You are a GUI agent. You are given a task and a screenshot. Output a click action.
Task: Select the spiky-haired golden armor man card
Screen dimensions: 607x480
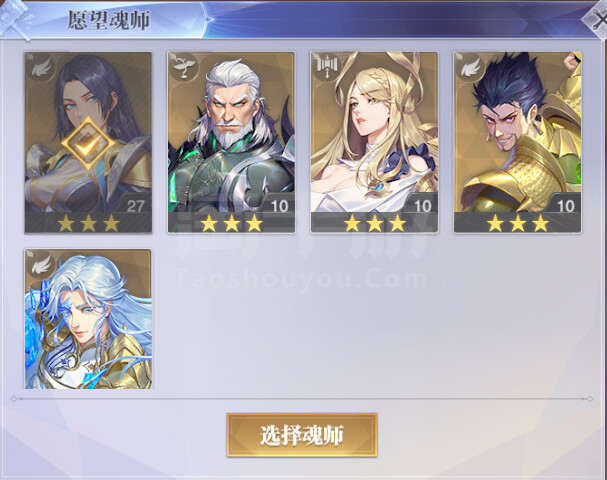point(518,143)
